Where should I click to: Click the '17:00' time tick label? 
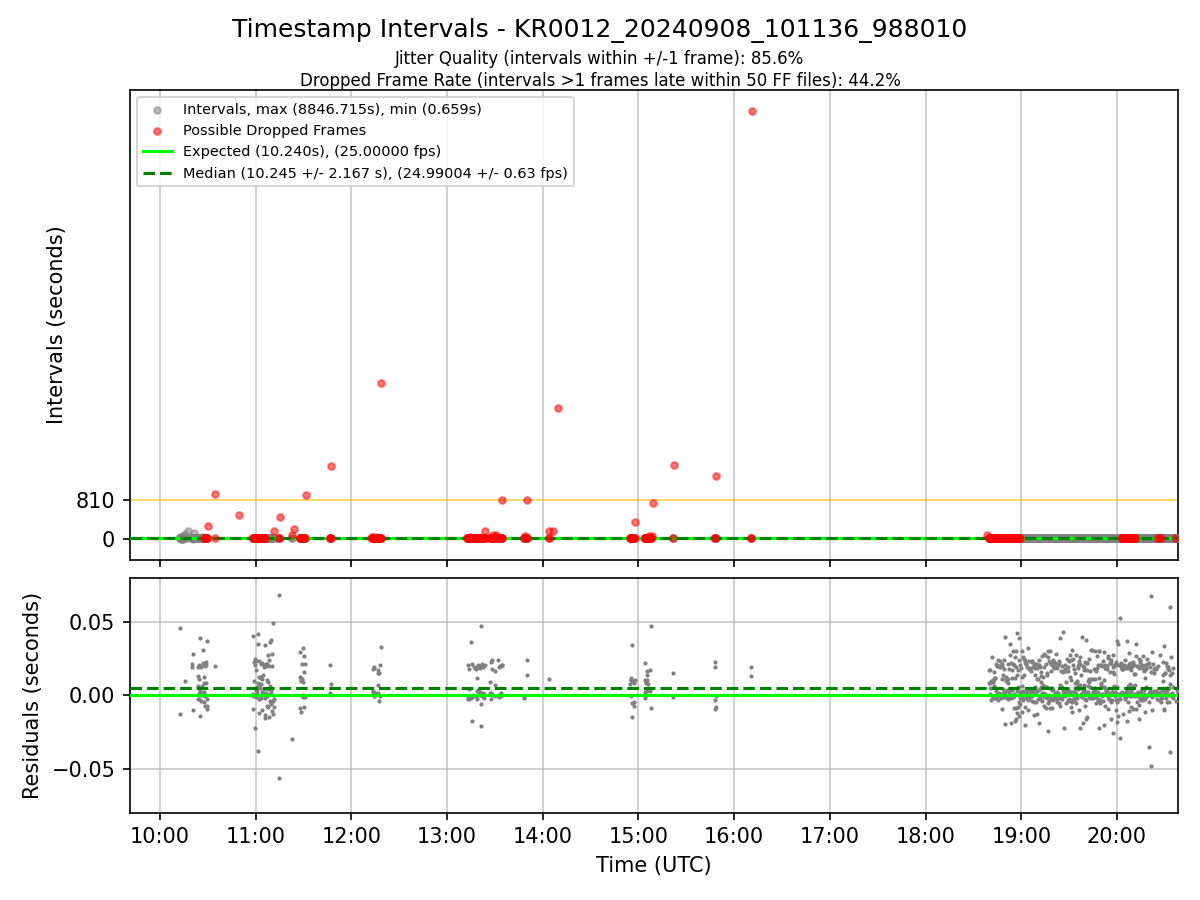click(x=830, y=835)
